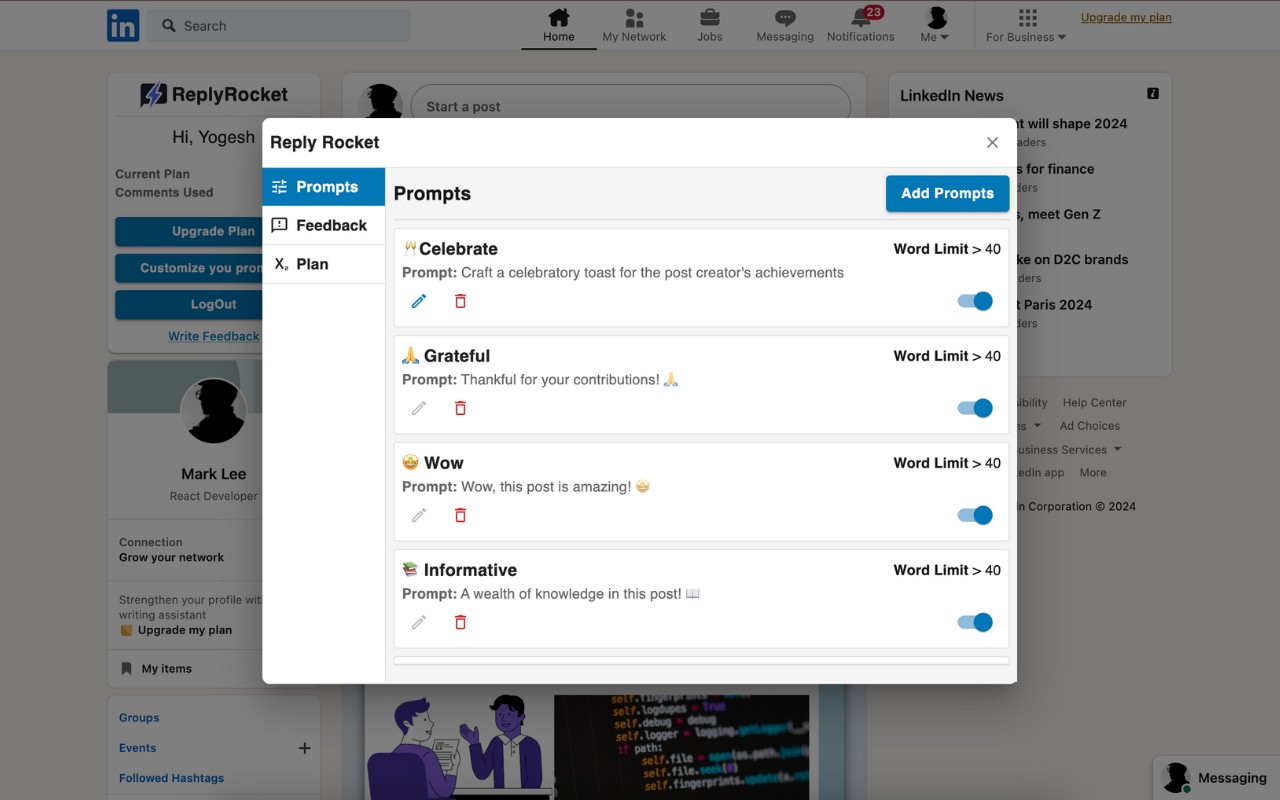This screenshot has width=1280, height=800.
Task: Switch off the Informative prompt
Action: tap(975, 622)
